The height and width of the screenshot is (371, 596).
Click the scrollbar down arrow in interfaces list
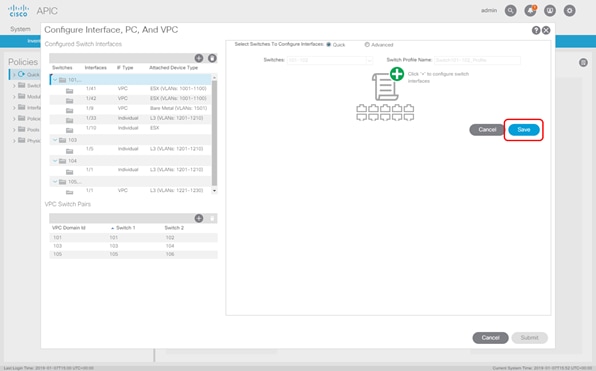[x=214, y=190]
